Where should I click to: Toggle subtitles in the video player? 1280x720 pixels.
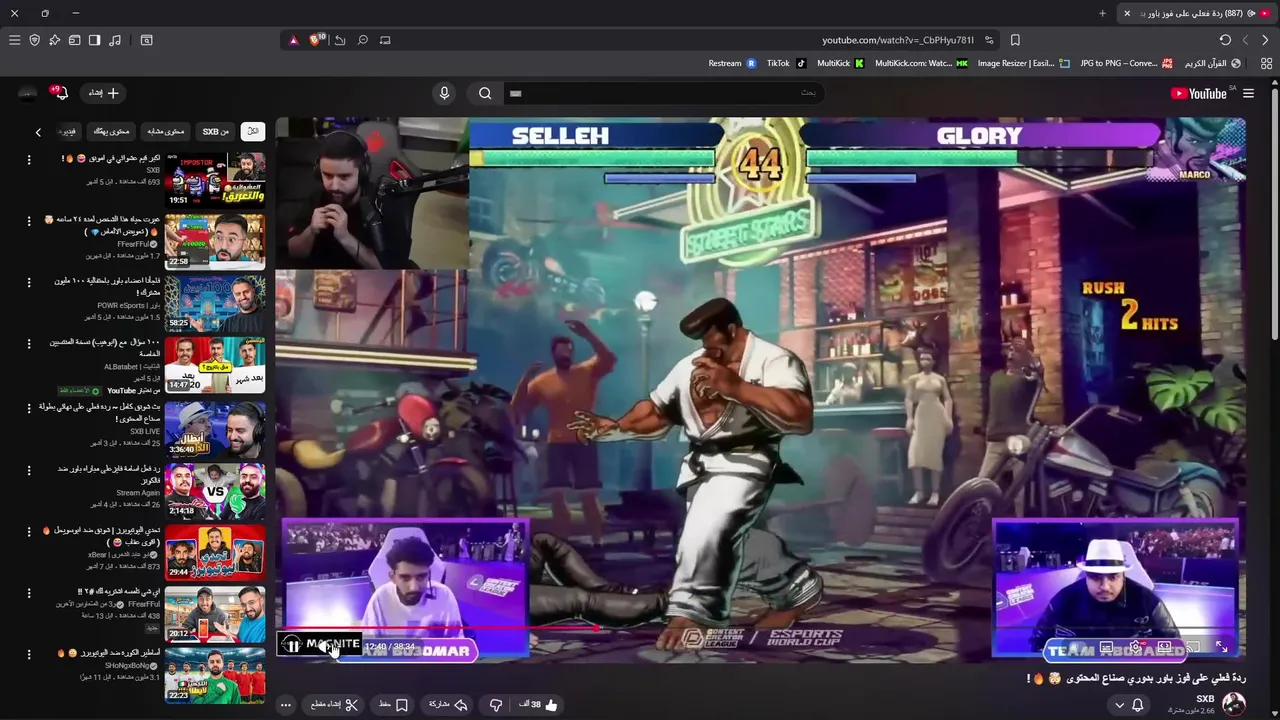(x=1106, y=647)
